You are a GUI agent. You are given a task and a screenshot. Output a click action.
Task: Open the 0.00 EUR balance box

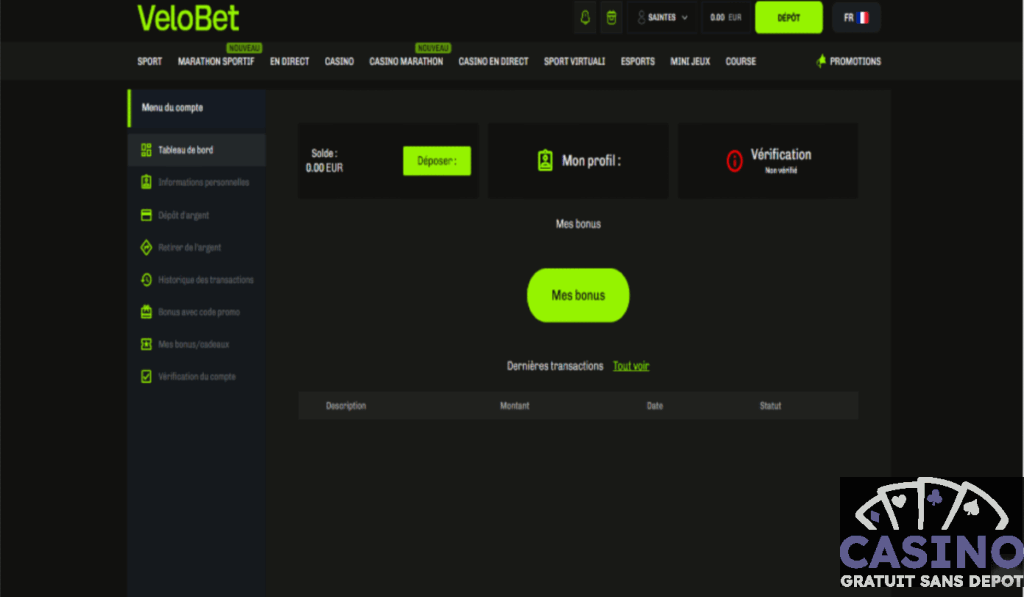point(726,18)
